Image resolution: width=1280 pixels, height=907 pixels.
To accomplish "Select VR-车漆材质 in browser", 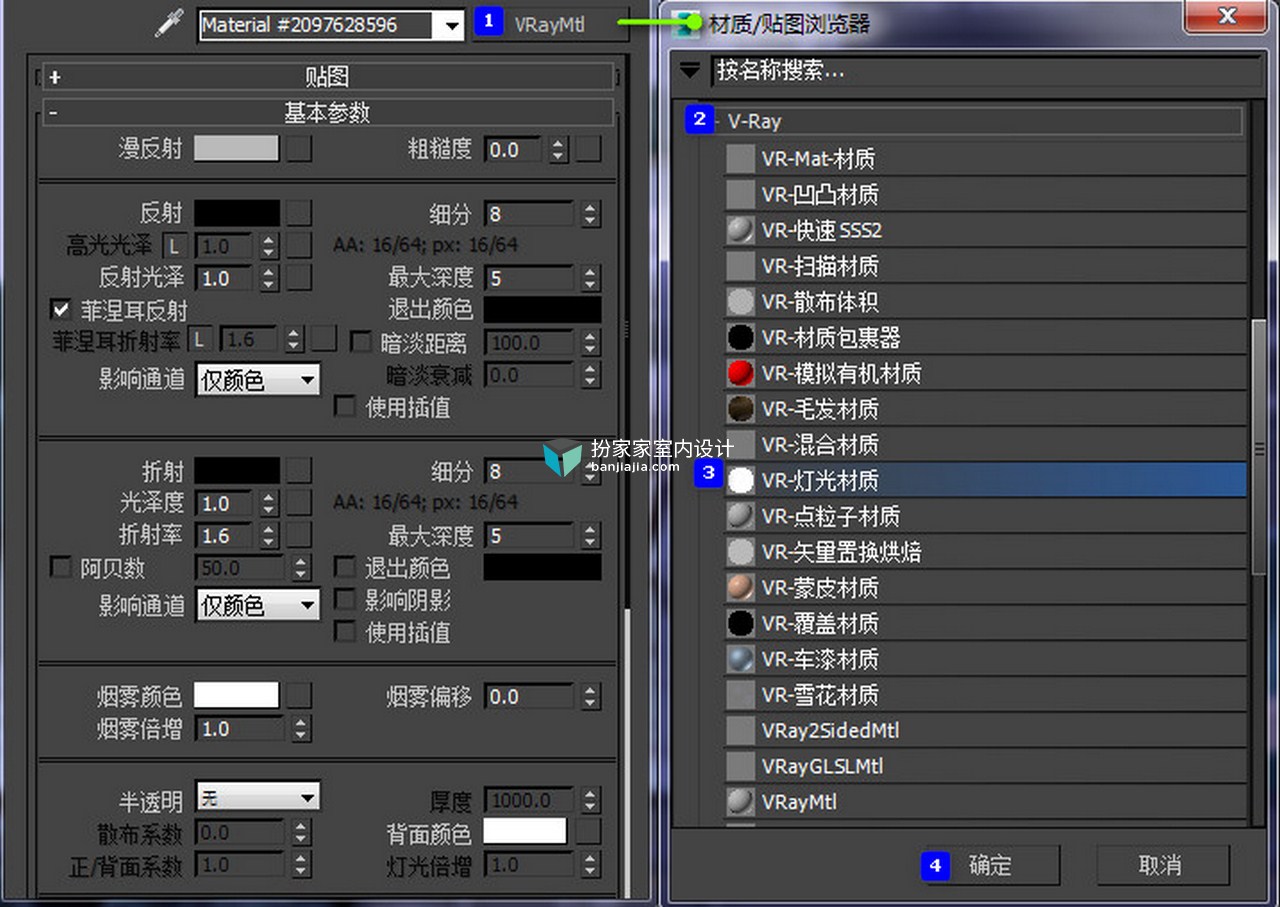I will [x=985, y=659].
